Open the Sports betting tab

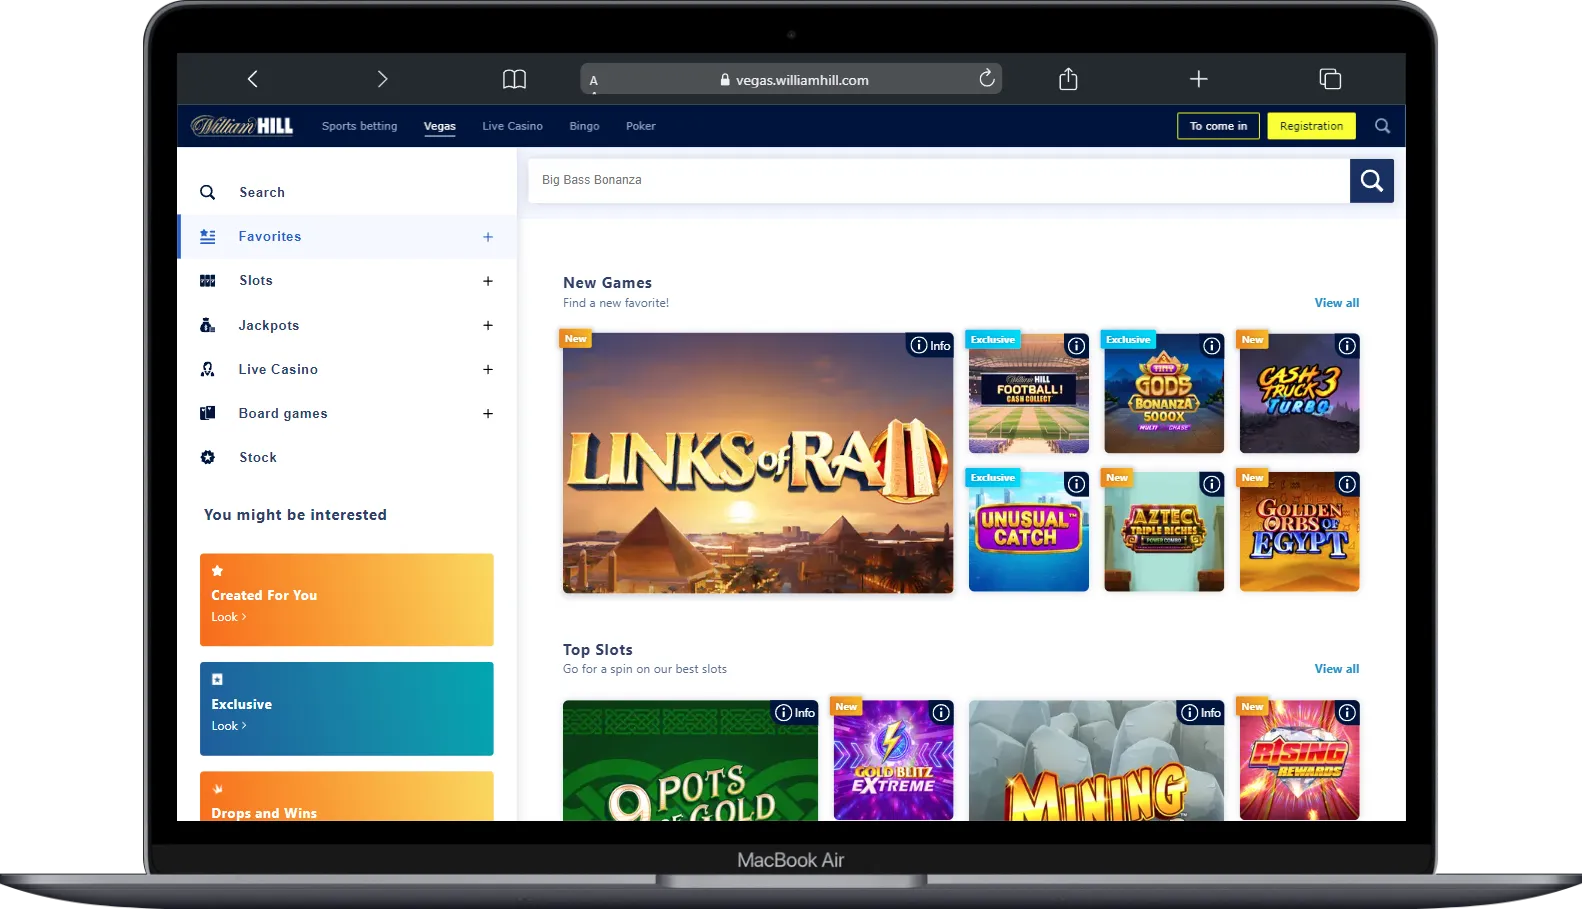pyautogui.click(x=359, y=126)
